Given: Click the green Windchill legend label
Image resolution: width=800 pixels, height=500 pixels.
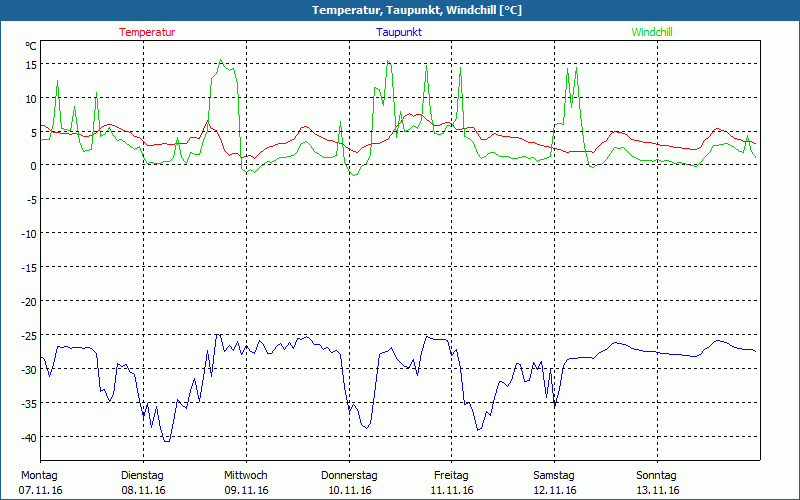Looking at the screenshot, I should pyautogui.click(x=652, y=32).
